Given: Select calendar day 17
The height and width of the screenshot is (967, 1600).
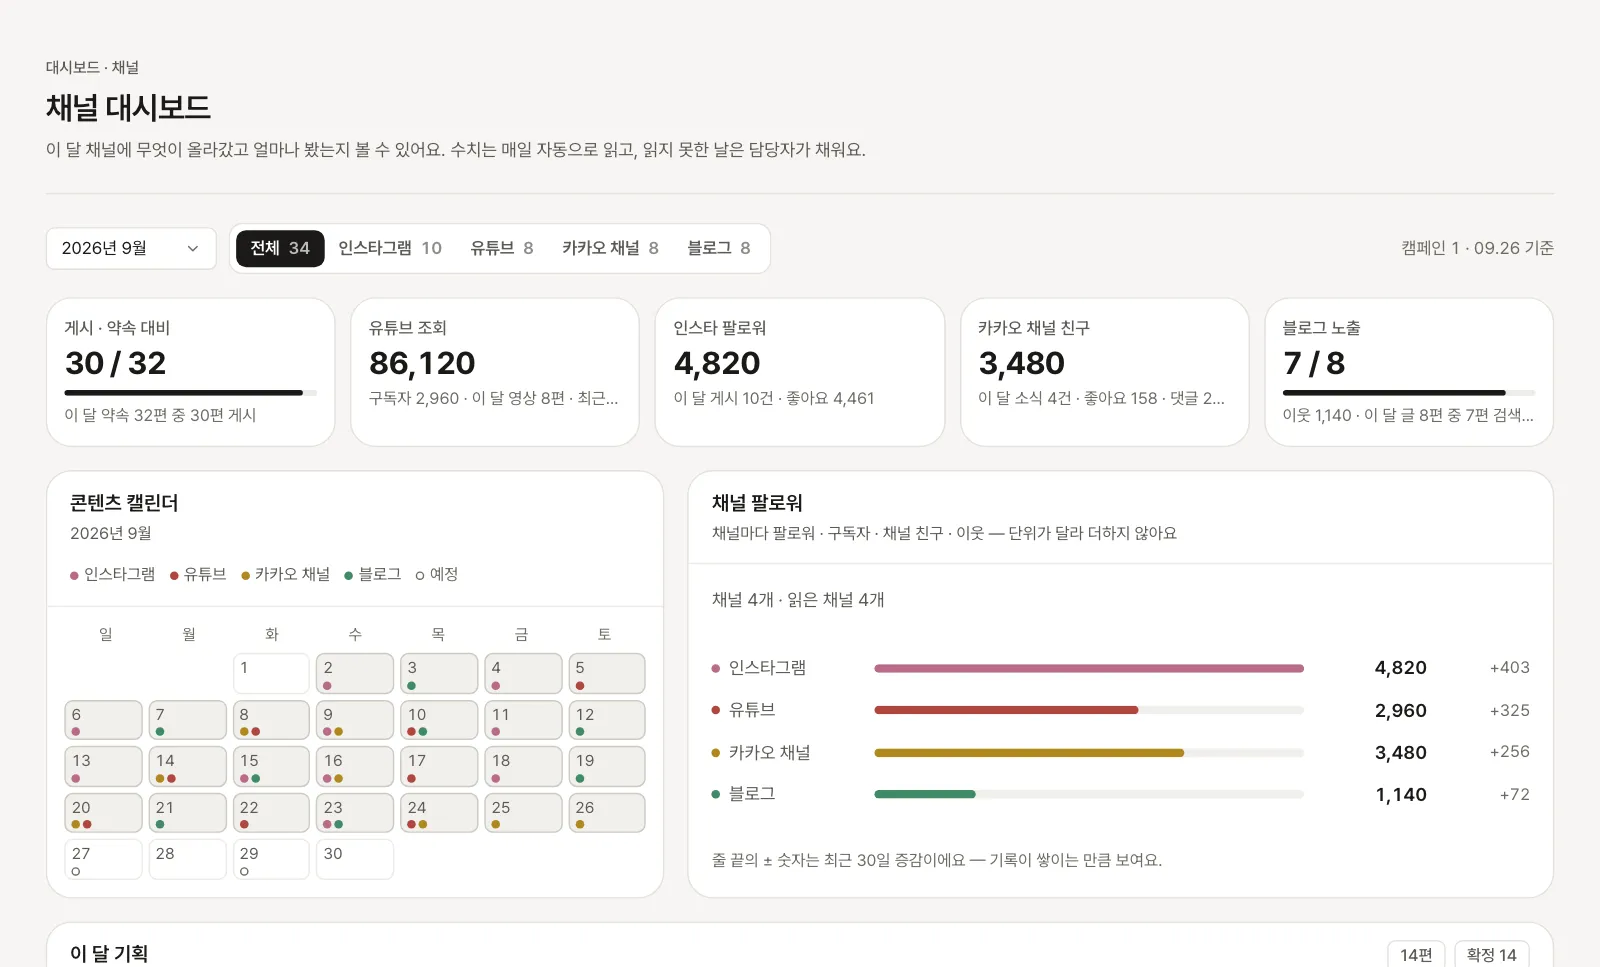Looking at the screenshot, I should tap(439, 767).
